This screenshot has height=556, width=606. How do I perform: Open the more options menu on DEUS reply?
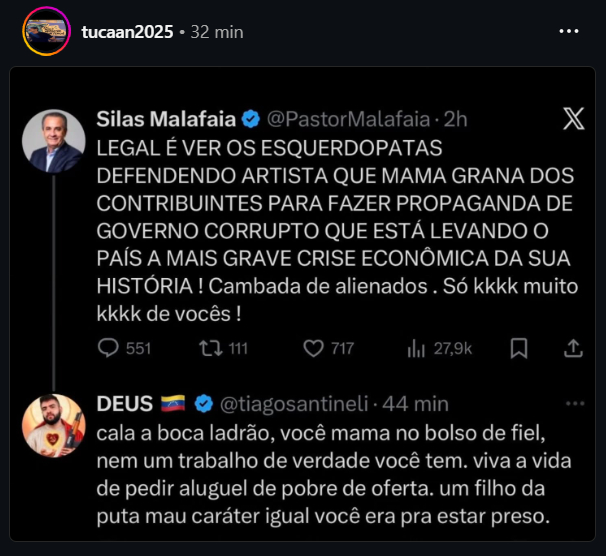(574, 403)
